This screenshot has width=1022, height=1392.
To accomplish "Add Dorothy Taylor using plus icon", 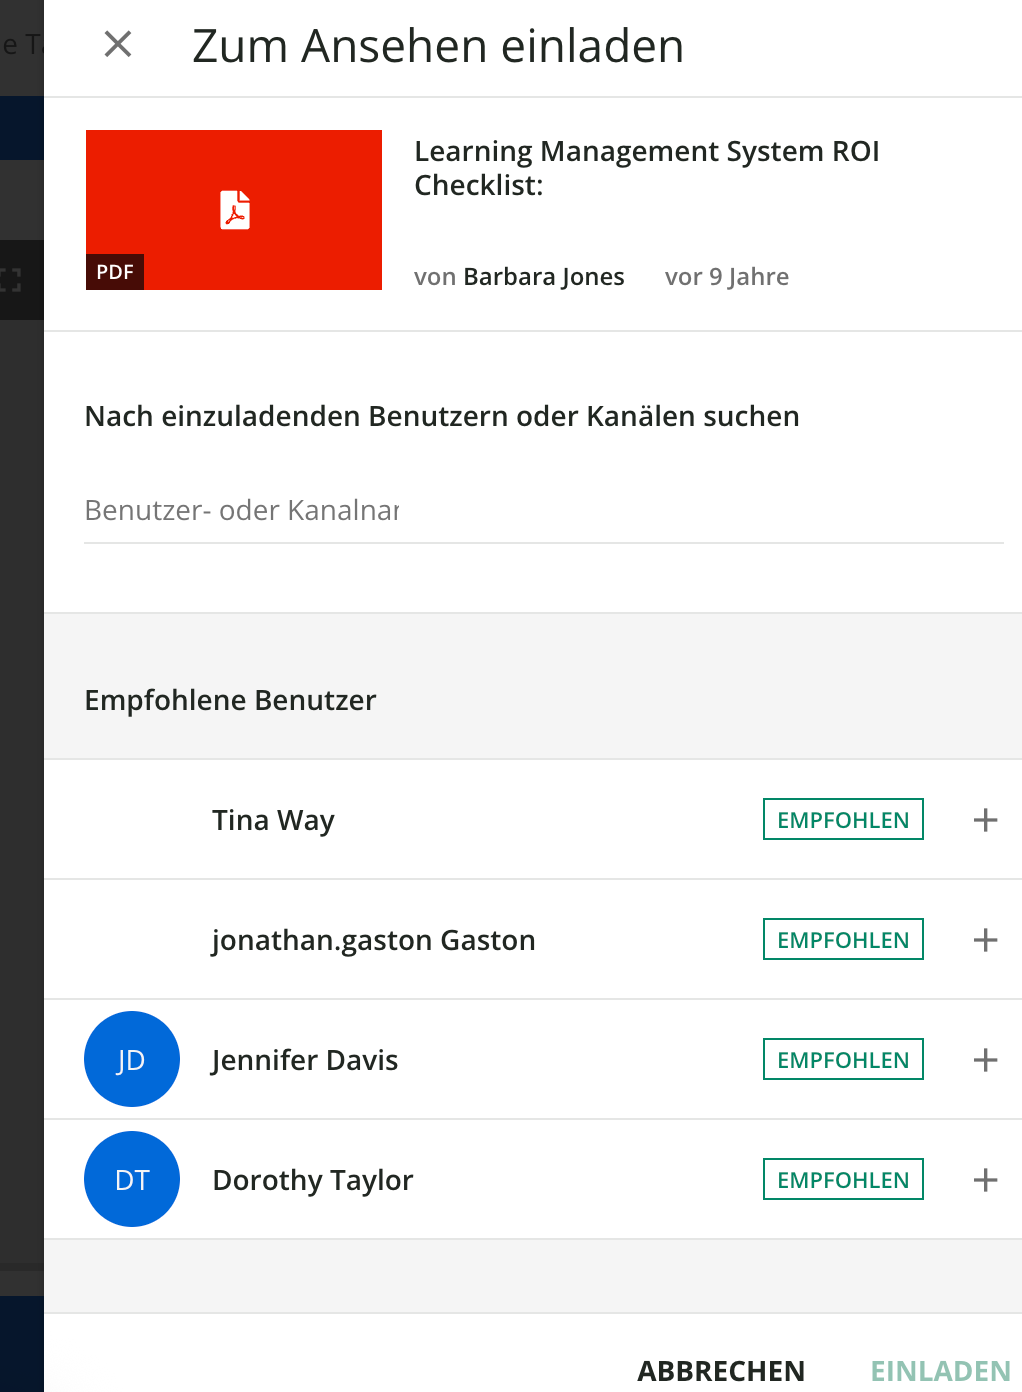I will [x=985, y=1180].
